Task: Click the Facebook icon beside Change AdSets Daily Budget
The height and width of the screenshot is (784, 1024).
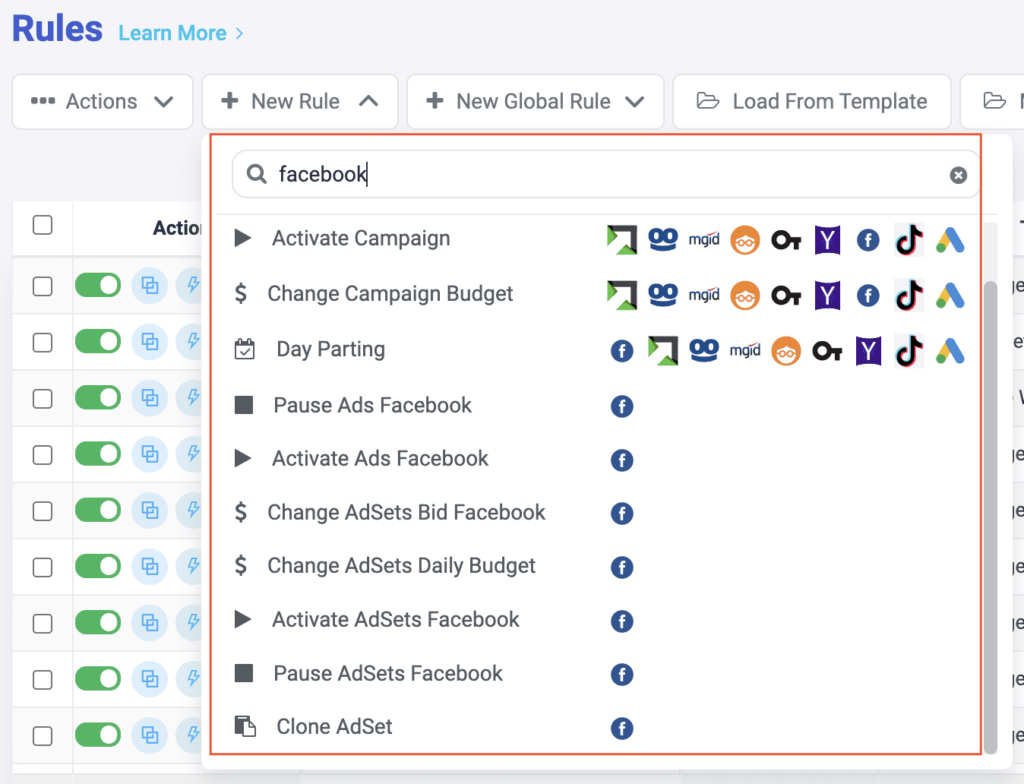Action: point(622,567)
